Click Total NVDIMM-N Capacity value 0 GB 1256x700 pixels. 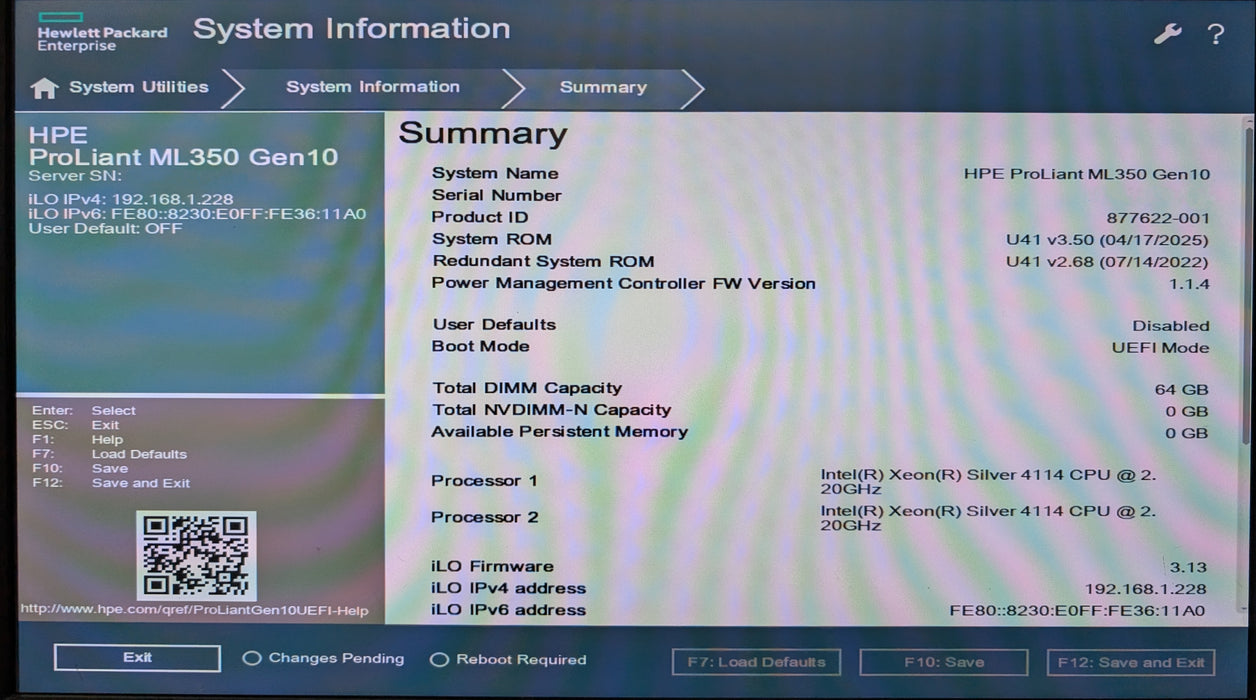pos(1187,412)
